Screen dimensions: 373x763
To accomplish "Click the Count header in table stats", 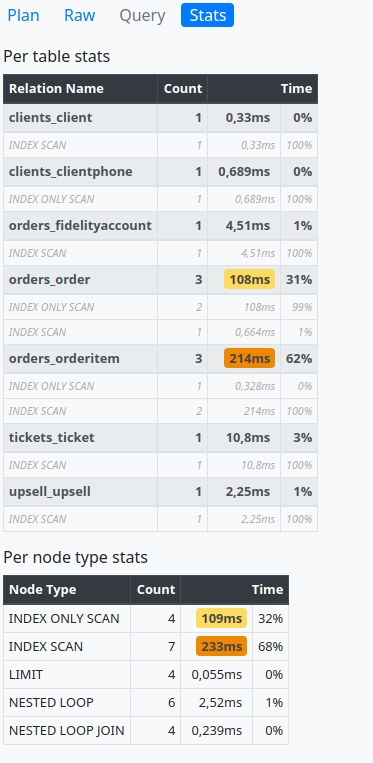I will click(x=182, y=89).
